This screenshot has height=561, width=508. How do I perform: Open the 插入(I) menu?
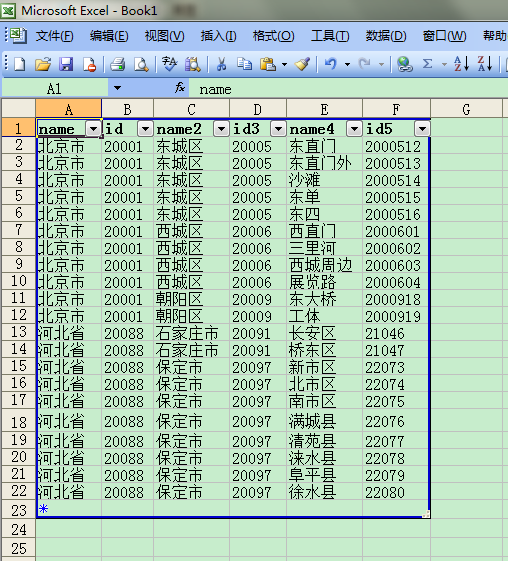coord(218,36)
